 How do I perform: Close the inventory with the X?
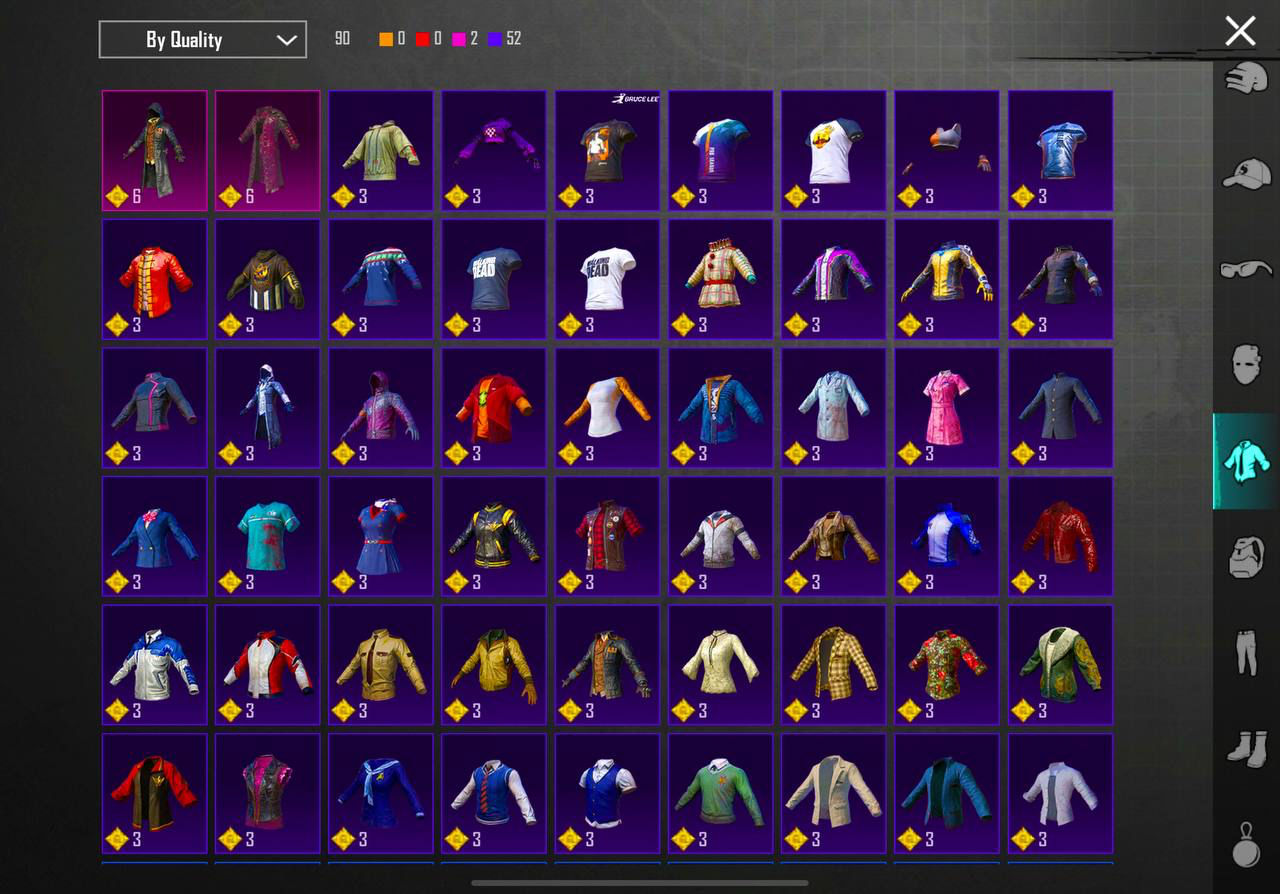1240,31
